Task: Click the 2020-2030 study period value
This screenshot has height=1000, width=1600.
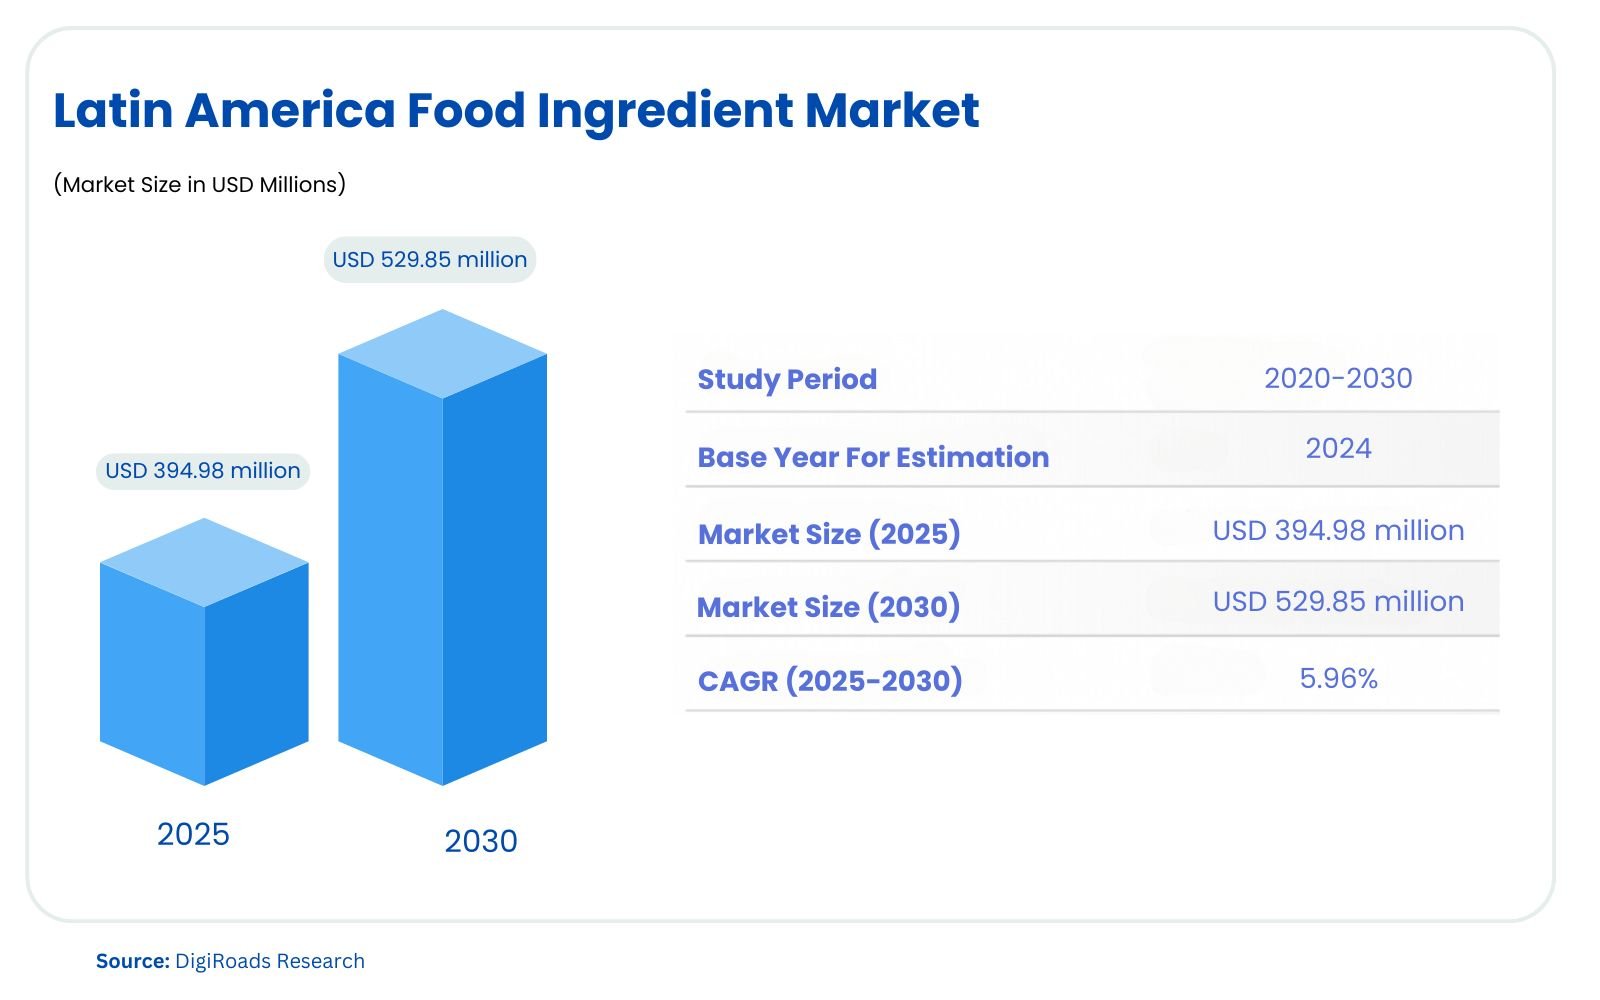Action: (1338, 378)
